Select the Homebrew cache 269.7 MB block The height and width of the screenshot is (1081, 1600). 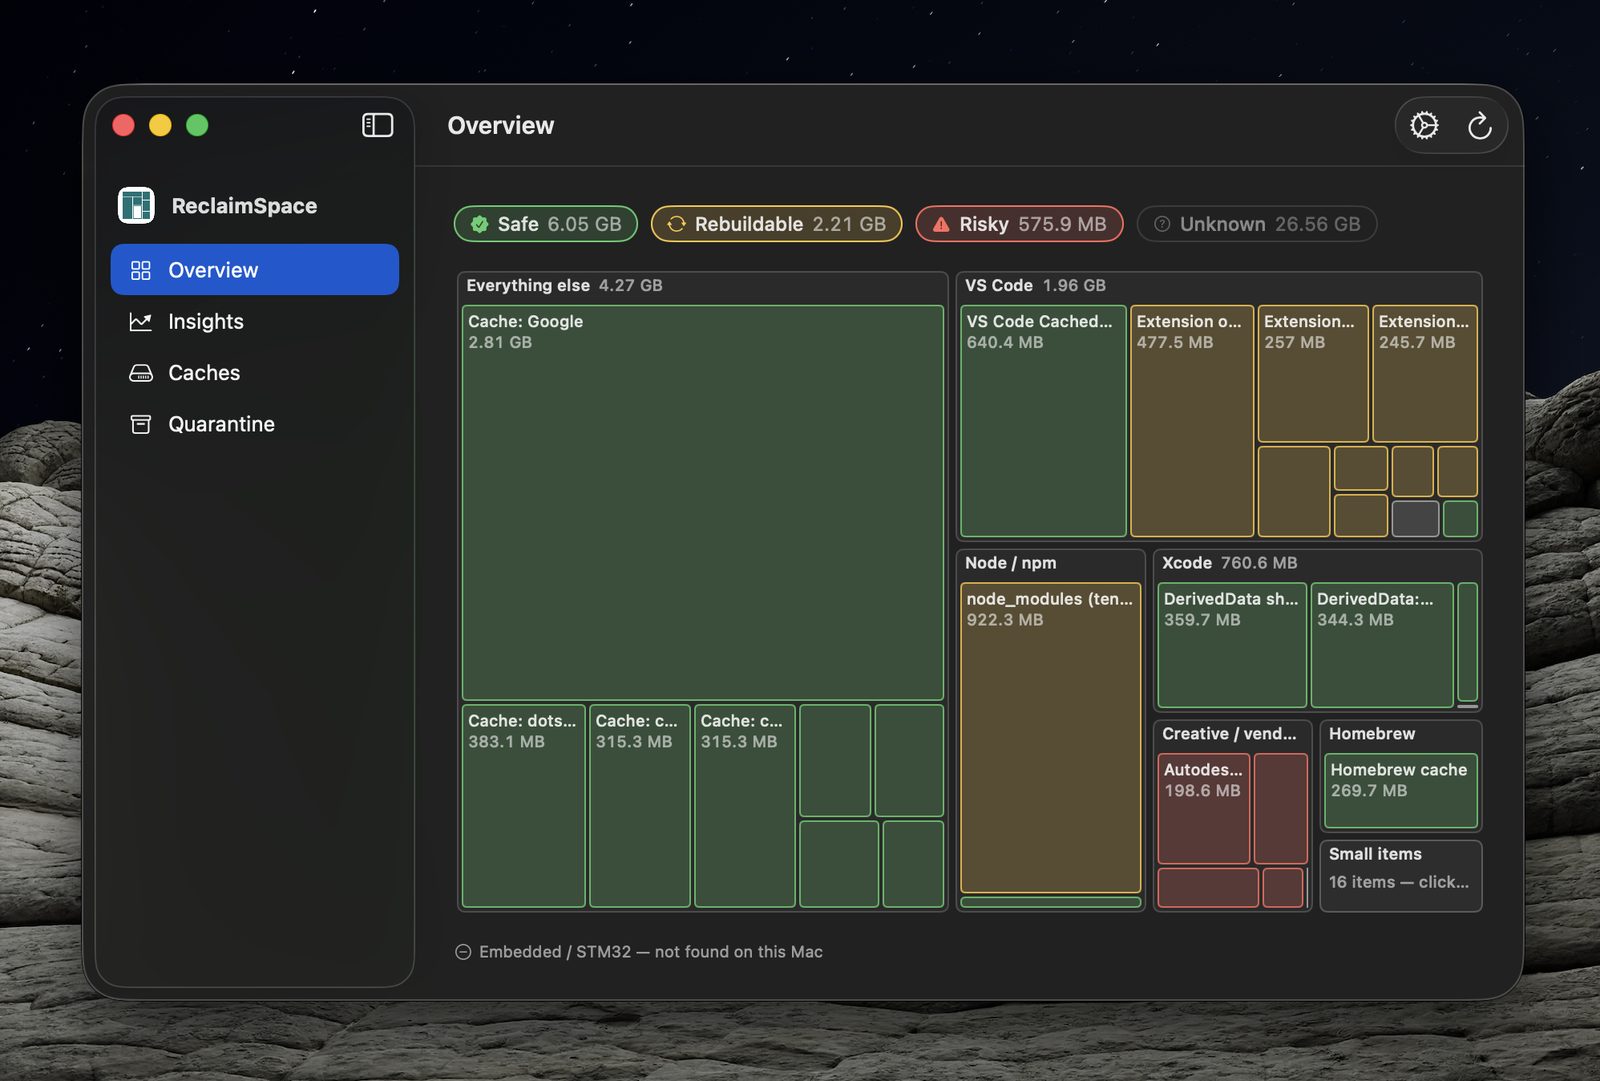[x=1401, y=791]
